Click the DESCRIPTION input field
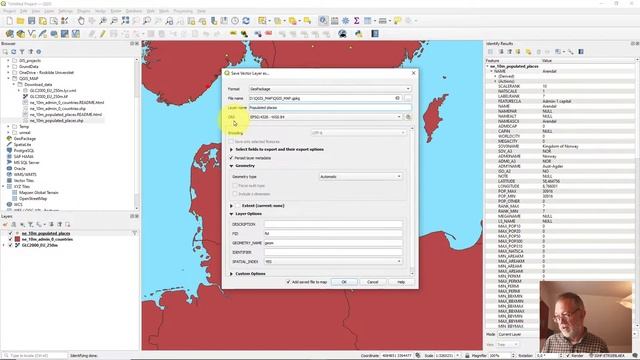Image resolution: width=640 pixels, height=360 pixels. [333, 224]
